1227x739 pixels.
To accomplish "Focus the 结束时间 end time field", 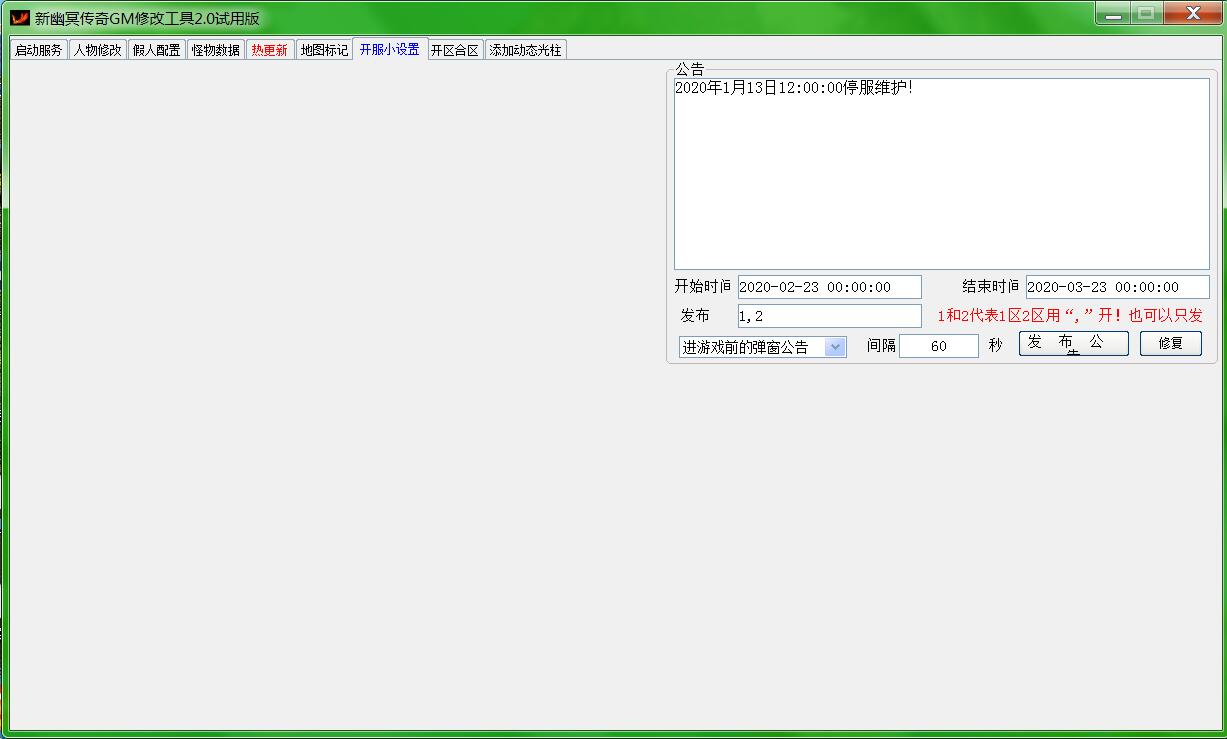I will tap(1116, 287).
